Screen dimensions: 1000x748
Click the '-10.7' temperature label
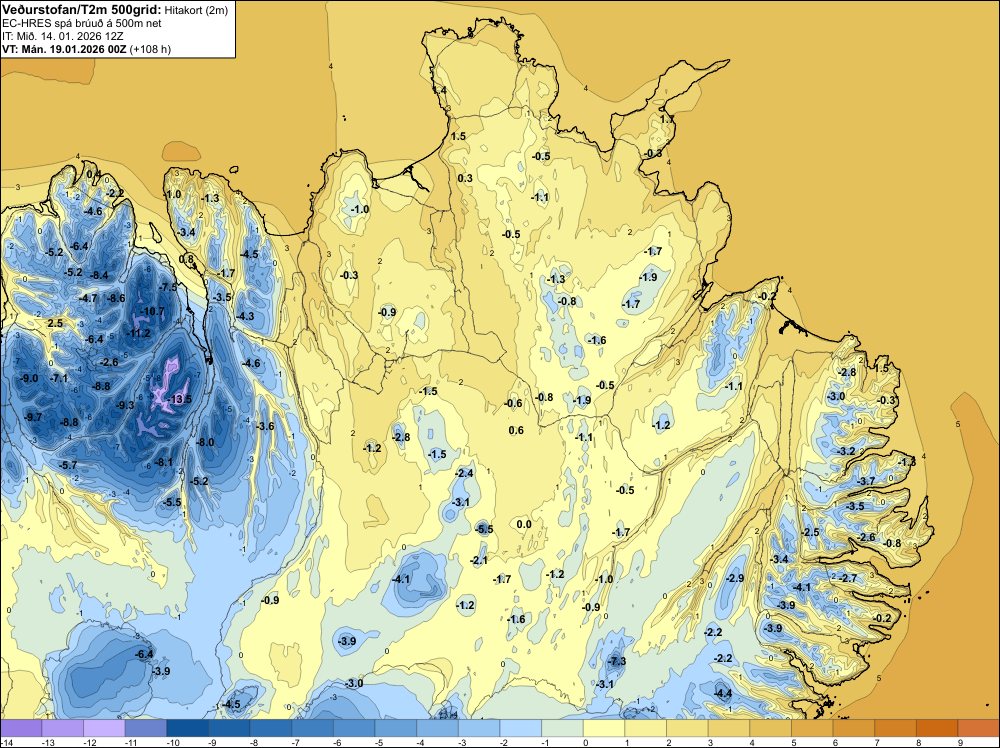click(152, 312)
